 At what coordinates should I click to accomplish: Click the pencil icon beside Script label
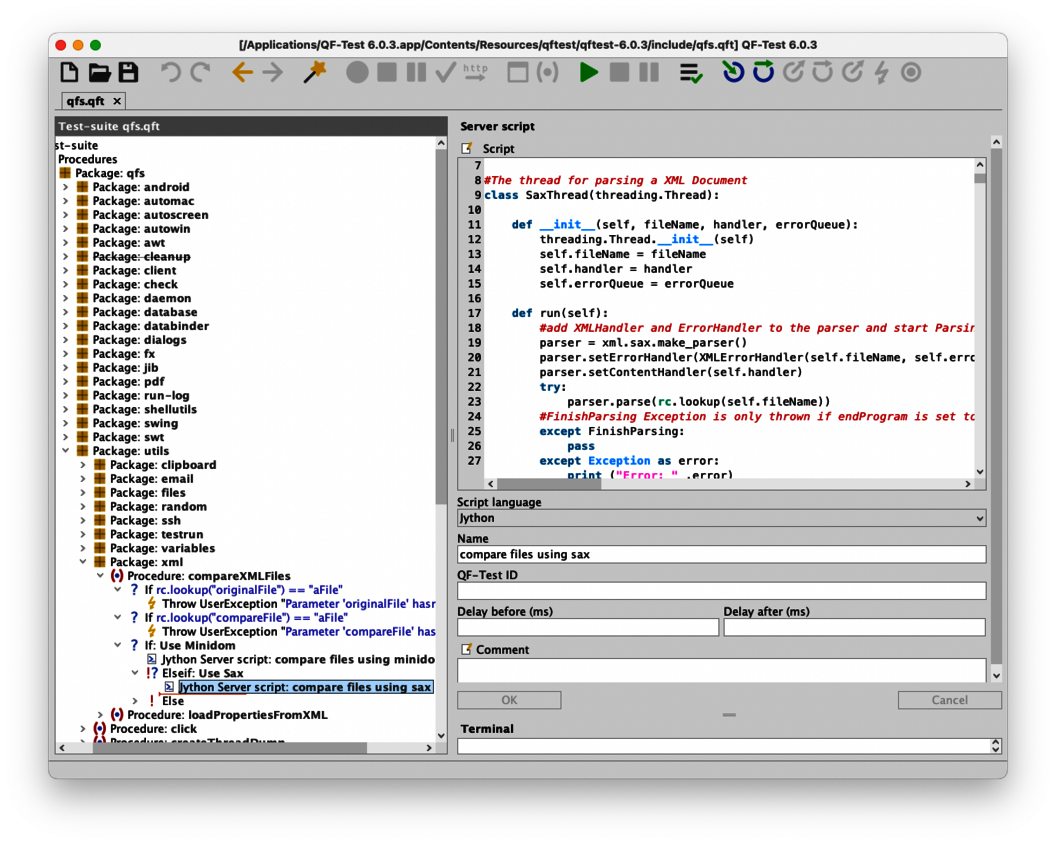[466, 149]
